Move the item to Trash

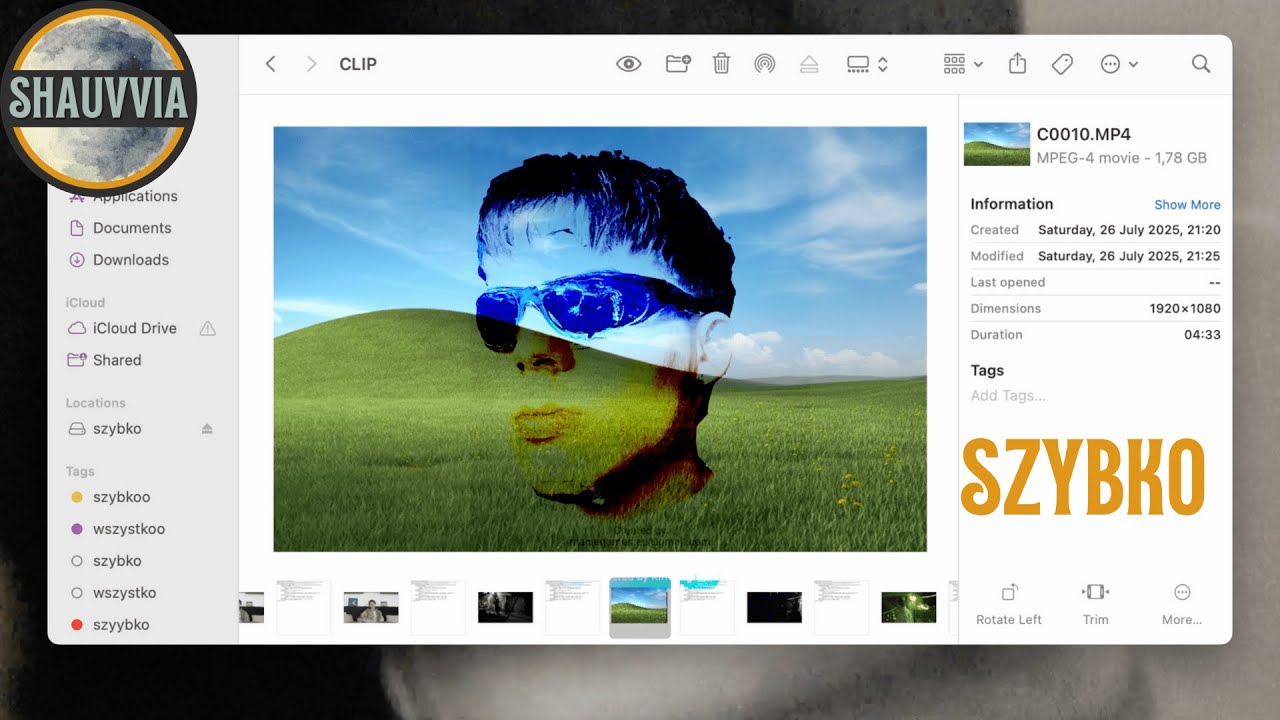point(721,64)
